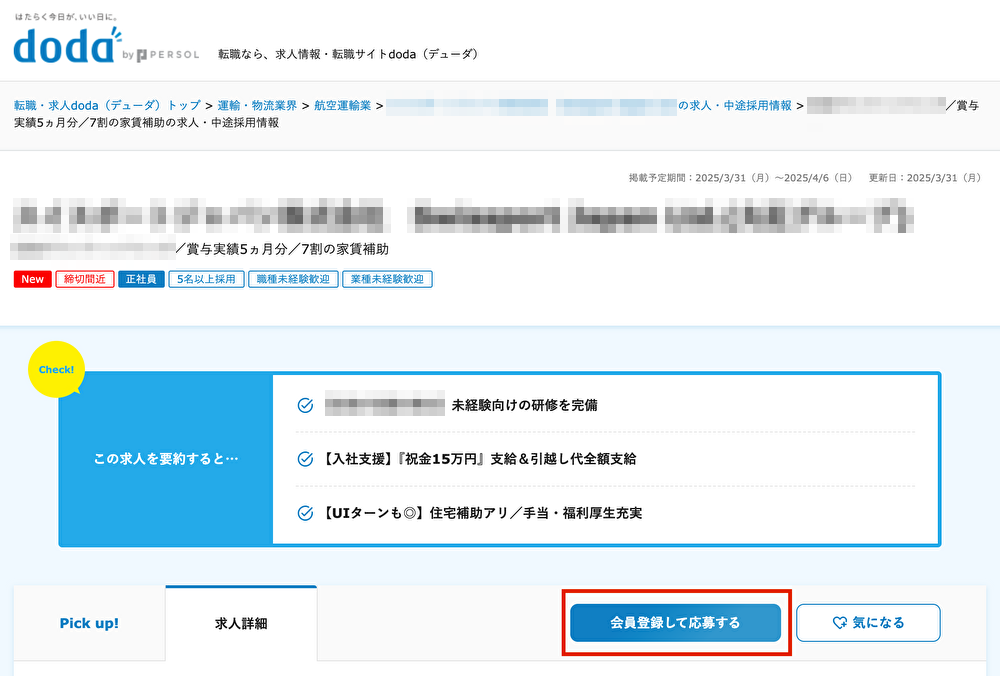Click checkmark icon beside UIターン line

tap(305, 513)
